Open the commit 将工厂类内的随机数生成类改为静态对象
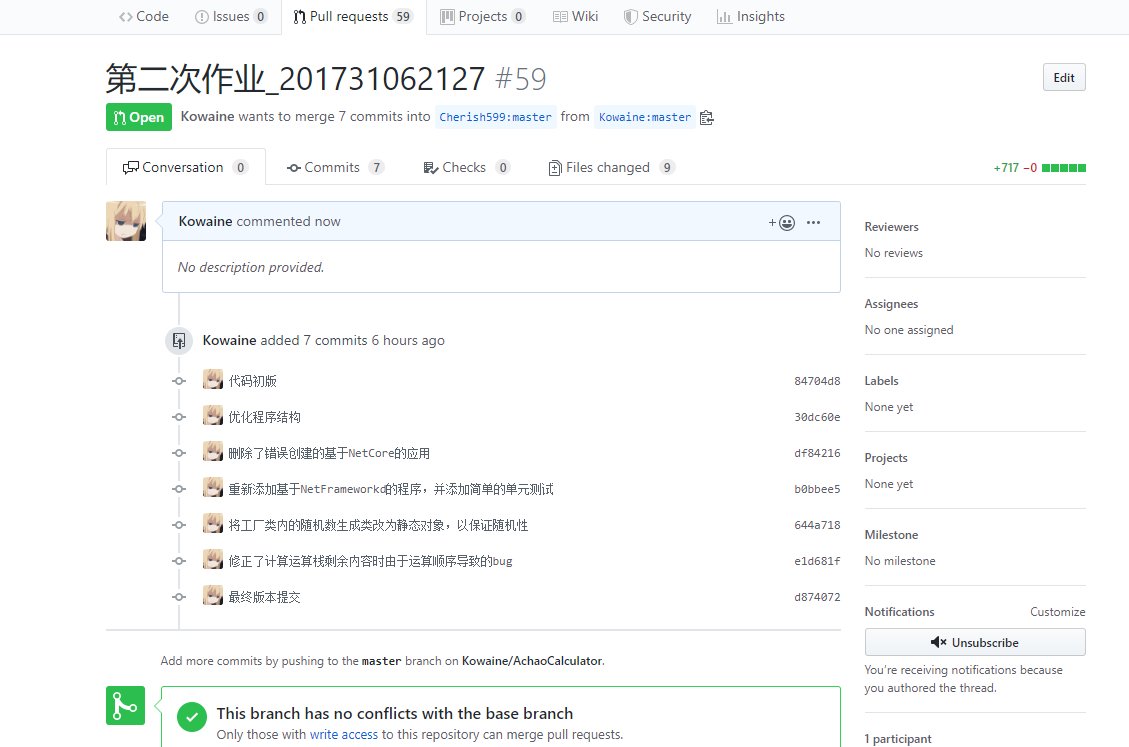This screenshot has height=747, width=1129. [x=378, y=525]
